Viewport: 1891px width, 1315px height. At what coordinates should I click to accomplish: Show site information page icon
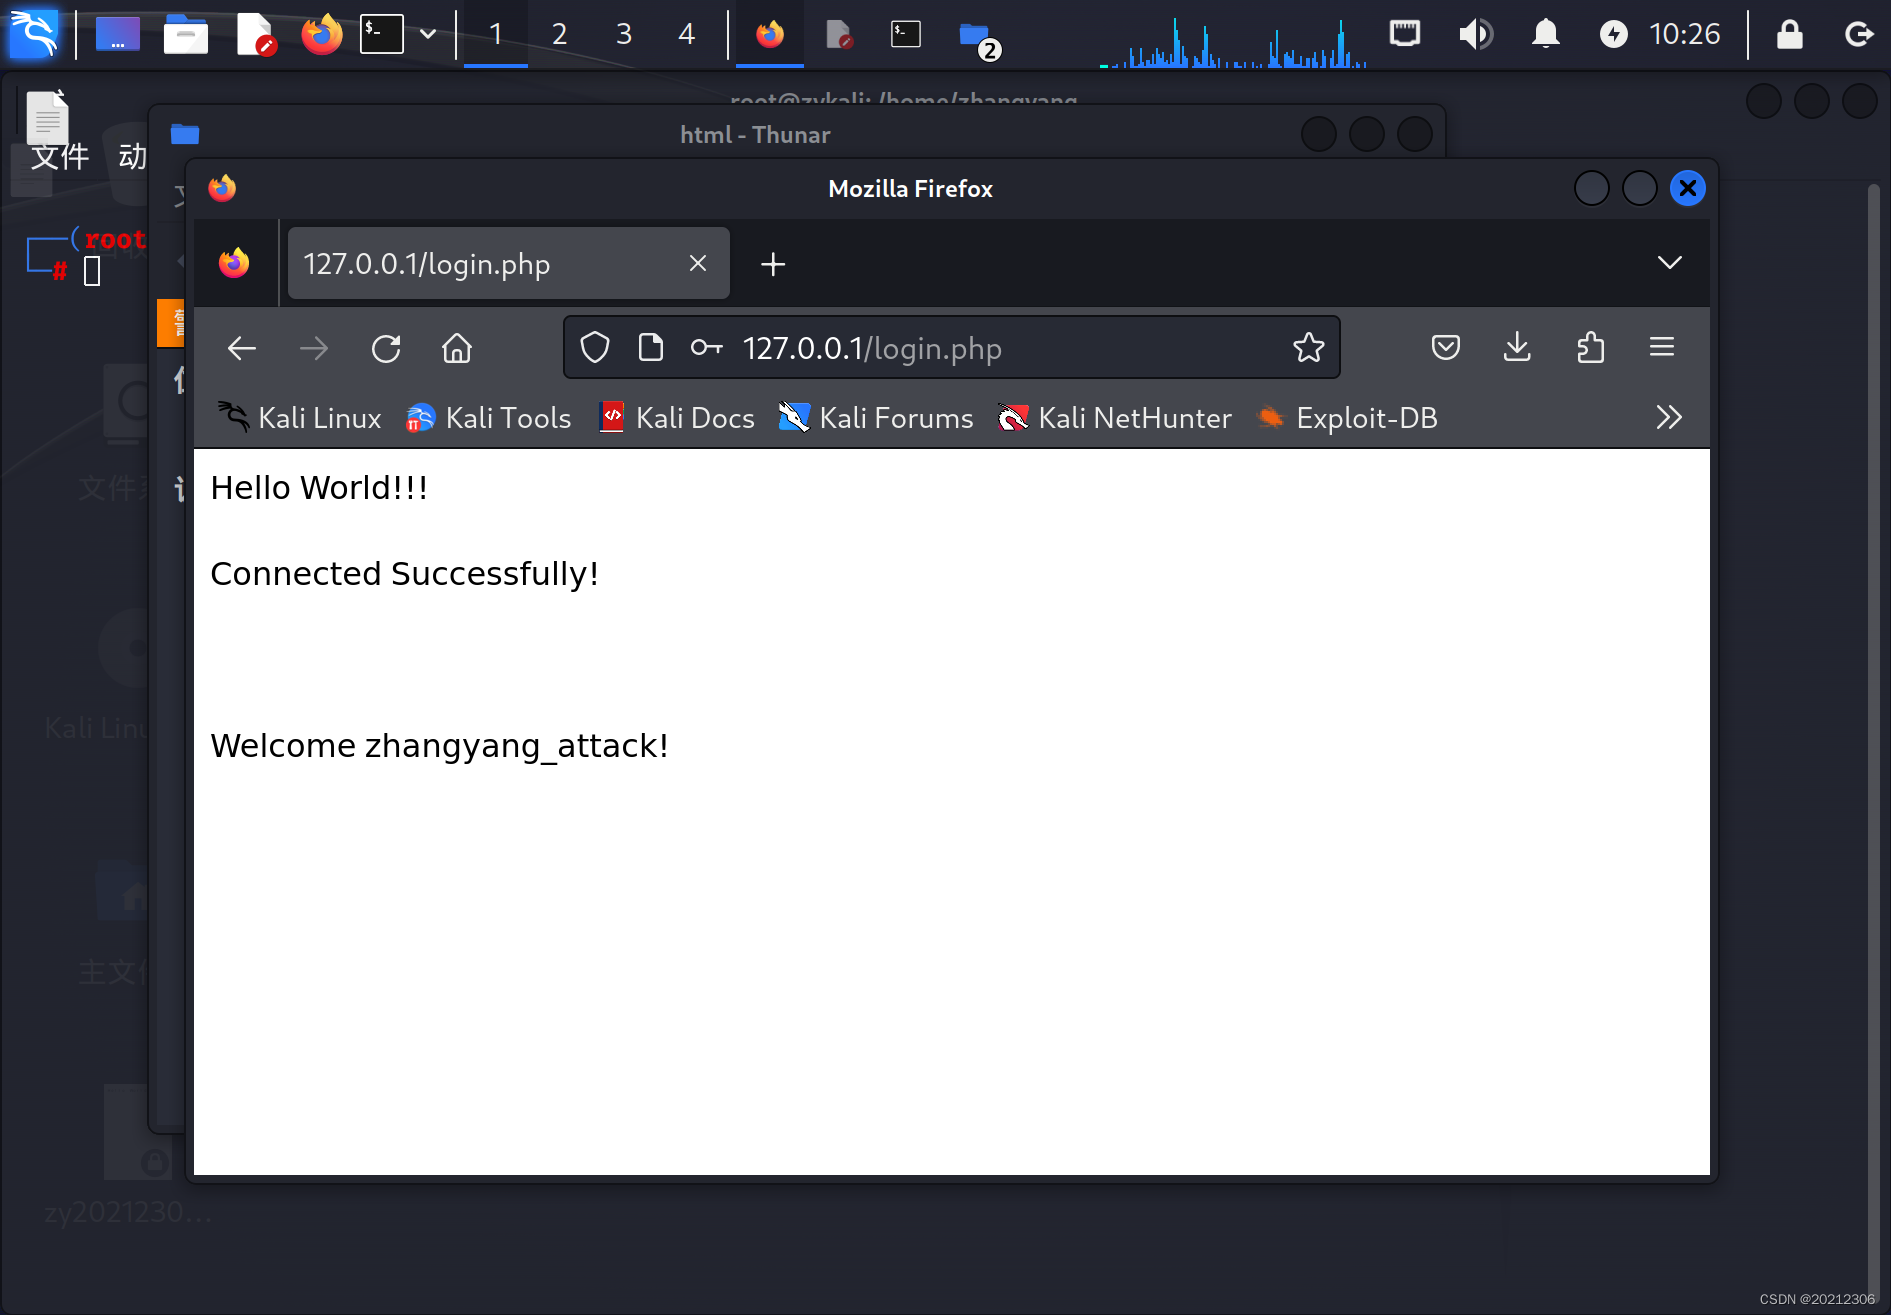point(650,348)
